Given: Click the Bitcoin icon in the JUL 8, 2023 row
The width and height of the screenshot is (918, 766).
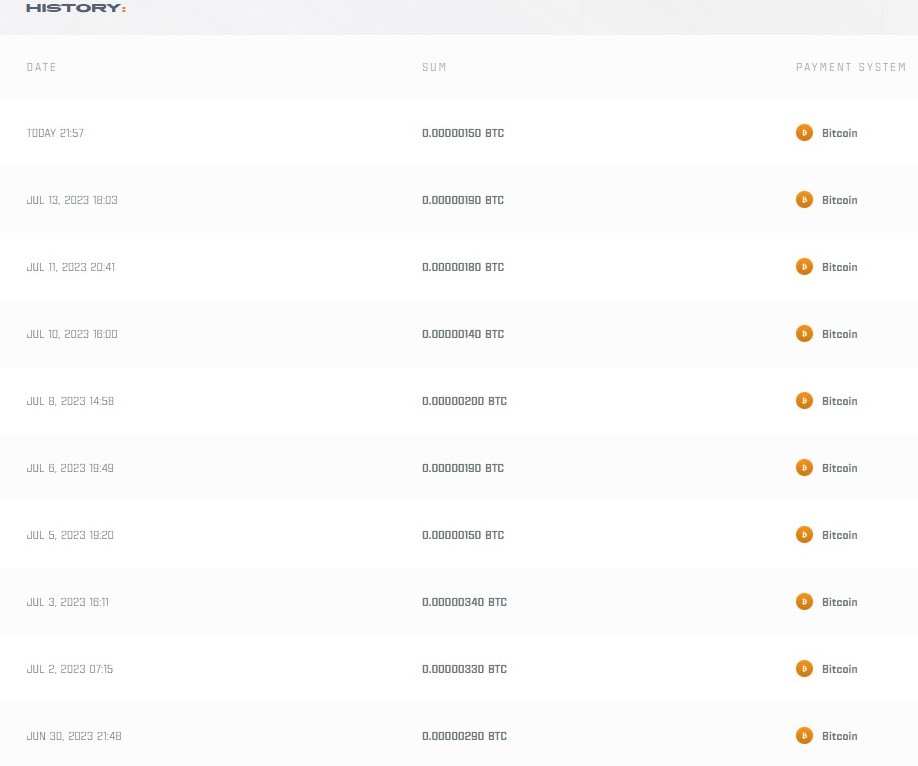Looking at the screenshot, I should click(804, 401).
